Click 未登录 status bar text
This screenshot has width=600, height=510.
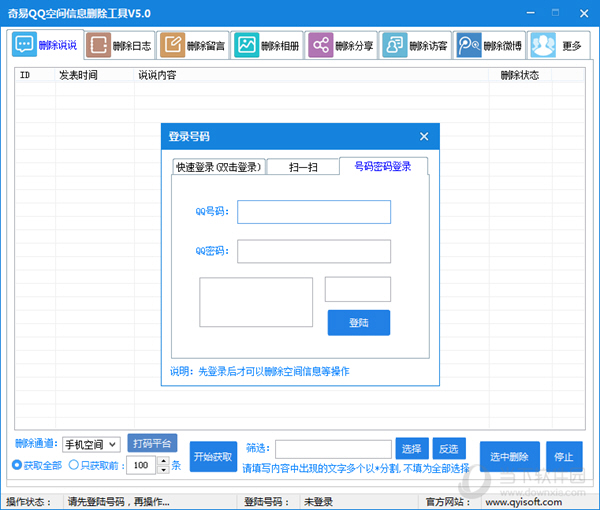click(318, 502)
